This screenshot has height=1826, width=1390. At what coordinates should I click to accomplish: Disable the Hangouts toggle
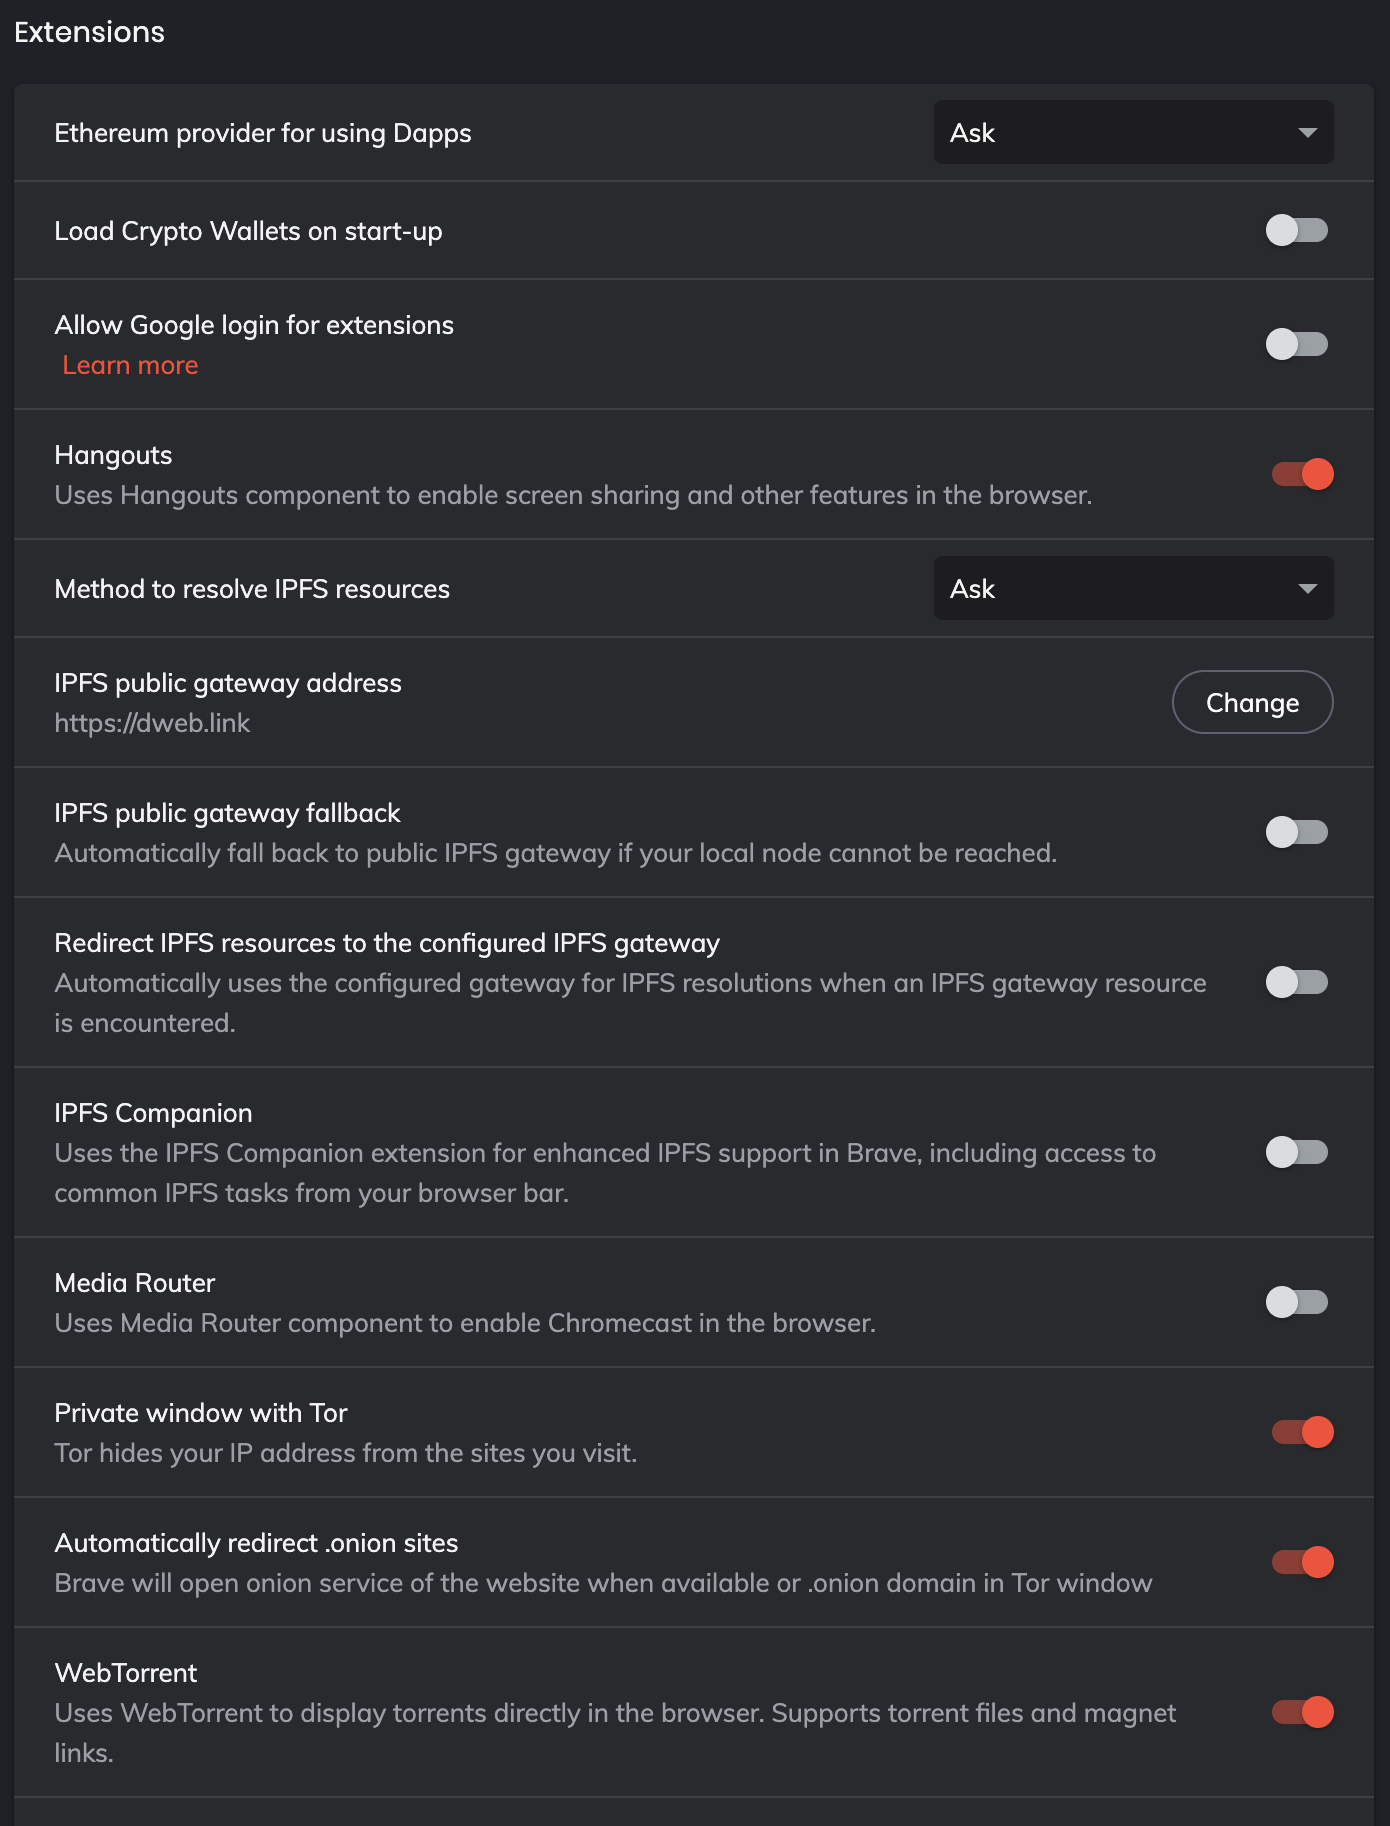tap(1302, 474)
